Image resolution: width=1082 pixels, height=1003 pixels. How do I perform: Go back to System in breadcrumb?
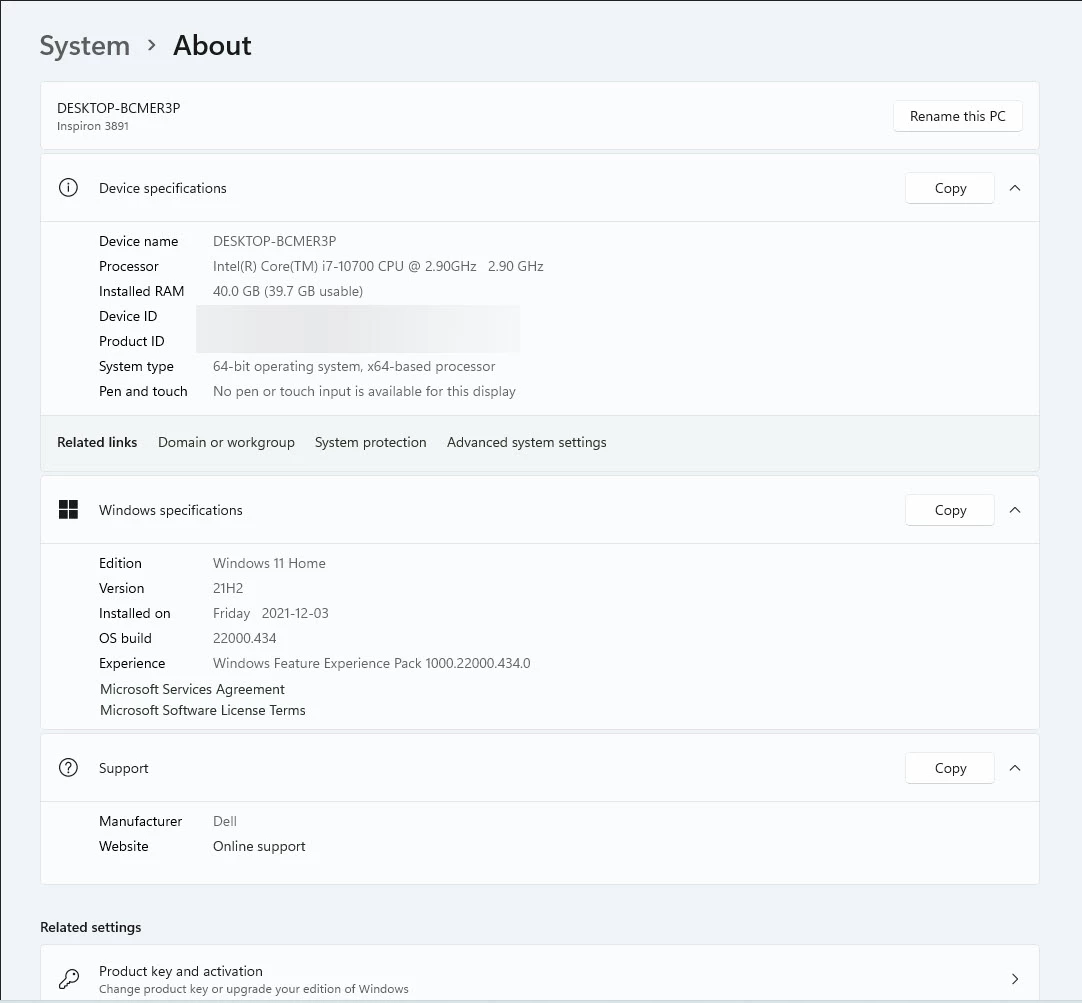(x=85, y=46)
